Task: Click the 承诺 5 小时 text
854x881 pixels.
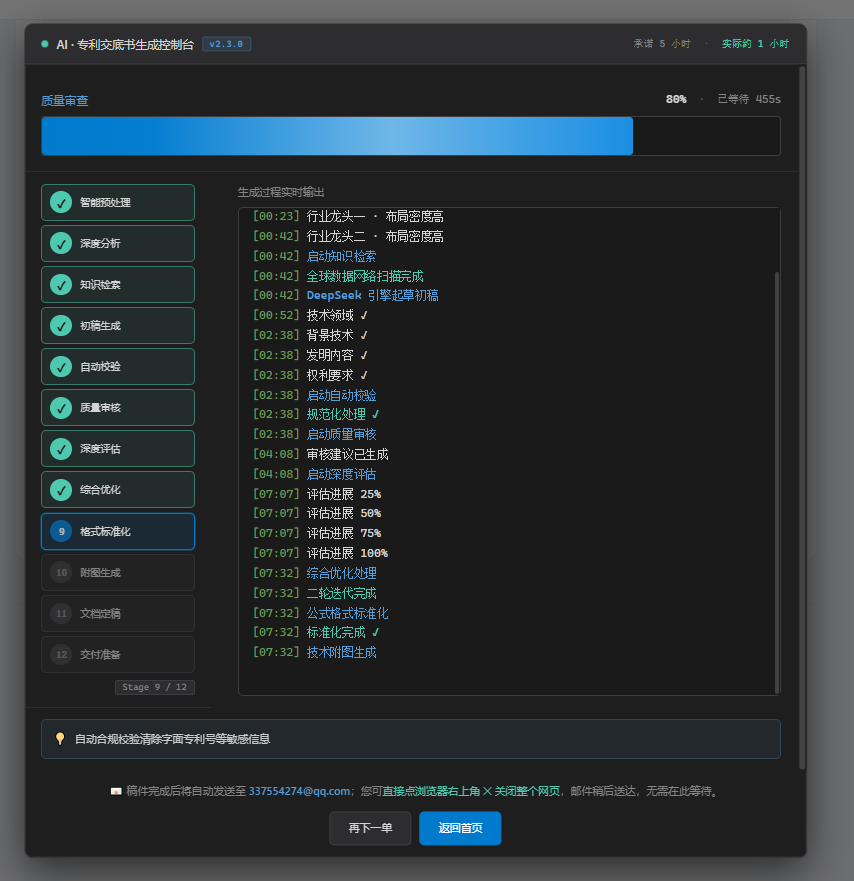Action: (x=662, y=44)
